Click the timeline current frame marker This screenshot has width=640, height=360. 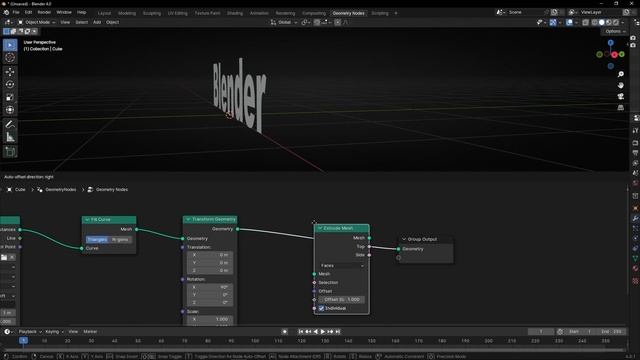[x=23, y=340]
